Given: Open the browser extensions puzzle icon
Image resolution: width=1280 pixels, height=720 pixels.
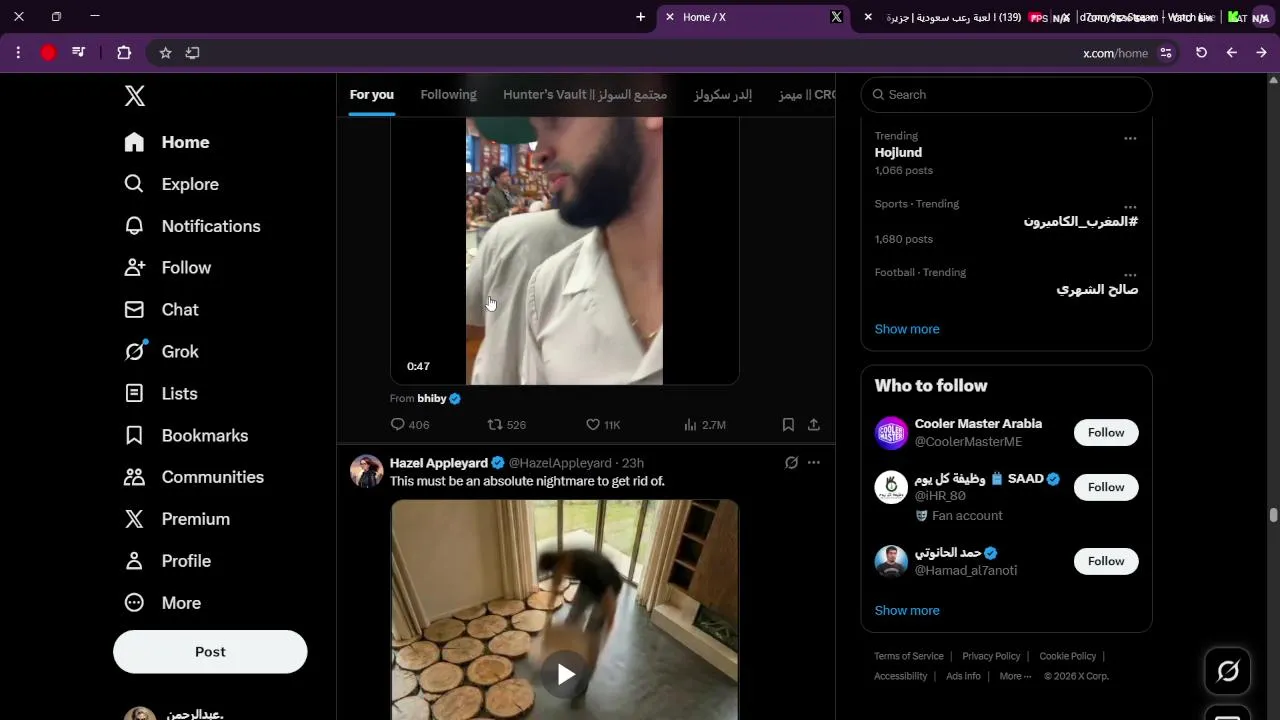Looking at the screenshot, I should pyautogui.click(x=124, y=53).
